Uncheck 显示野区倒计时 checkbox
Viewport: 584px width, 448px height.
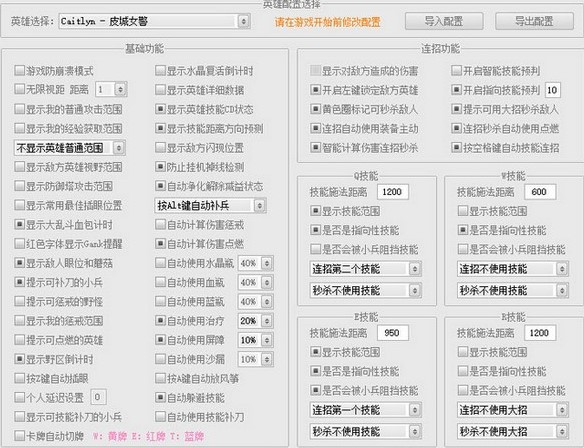click(19, 359)
